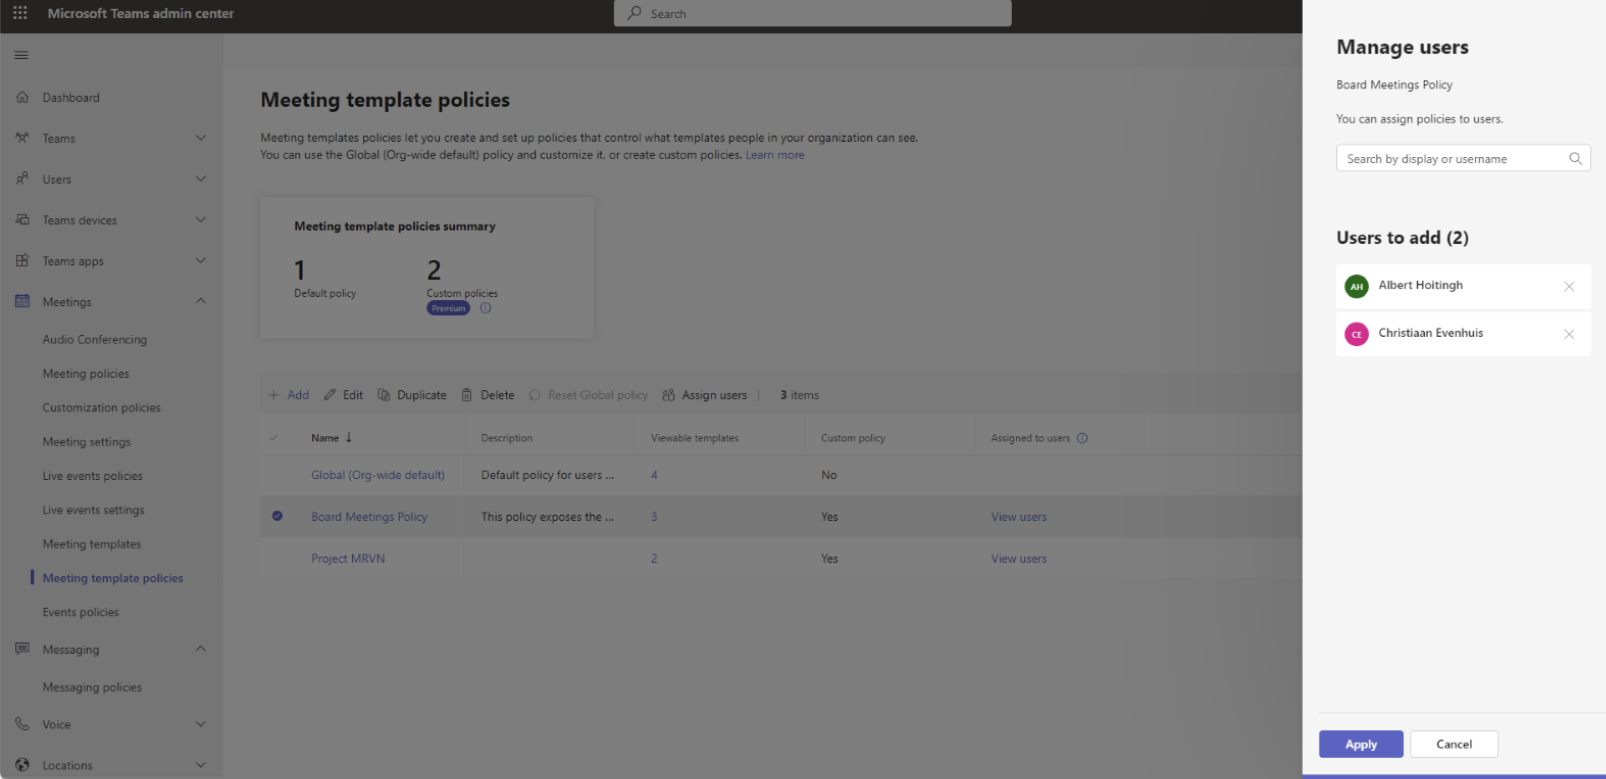The height and width of the screenshot is (779, 1606).
Task: Click the Teams devices sidebar icon
Action: (x=22, y=220)
